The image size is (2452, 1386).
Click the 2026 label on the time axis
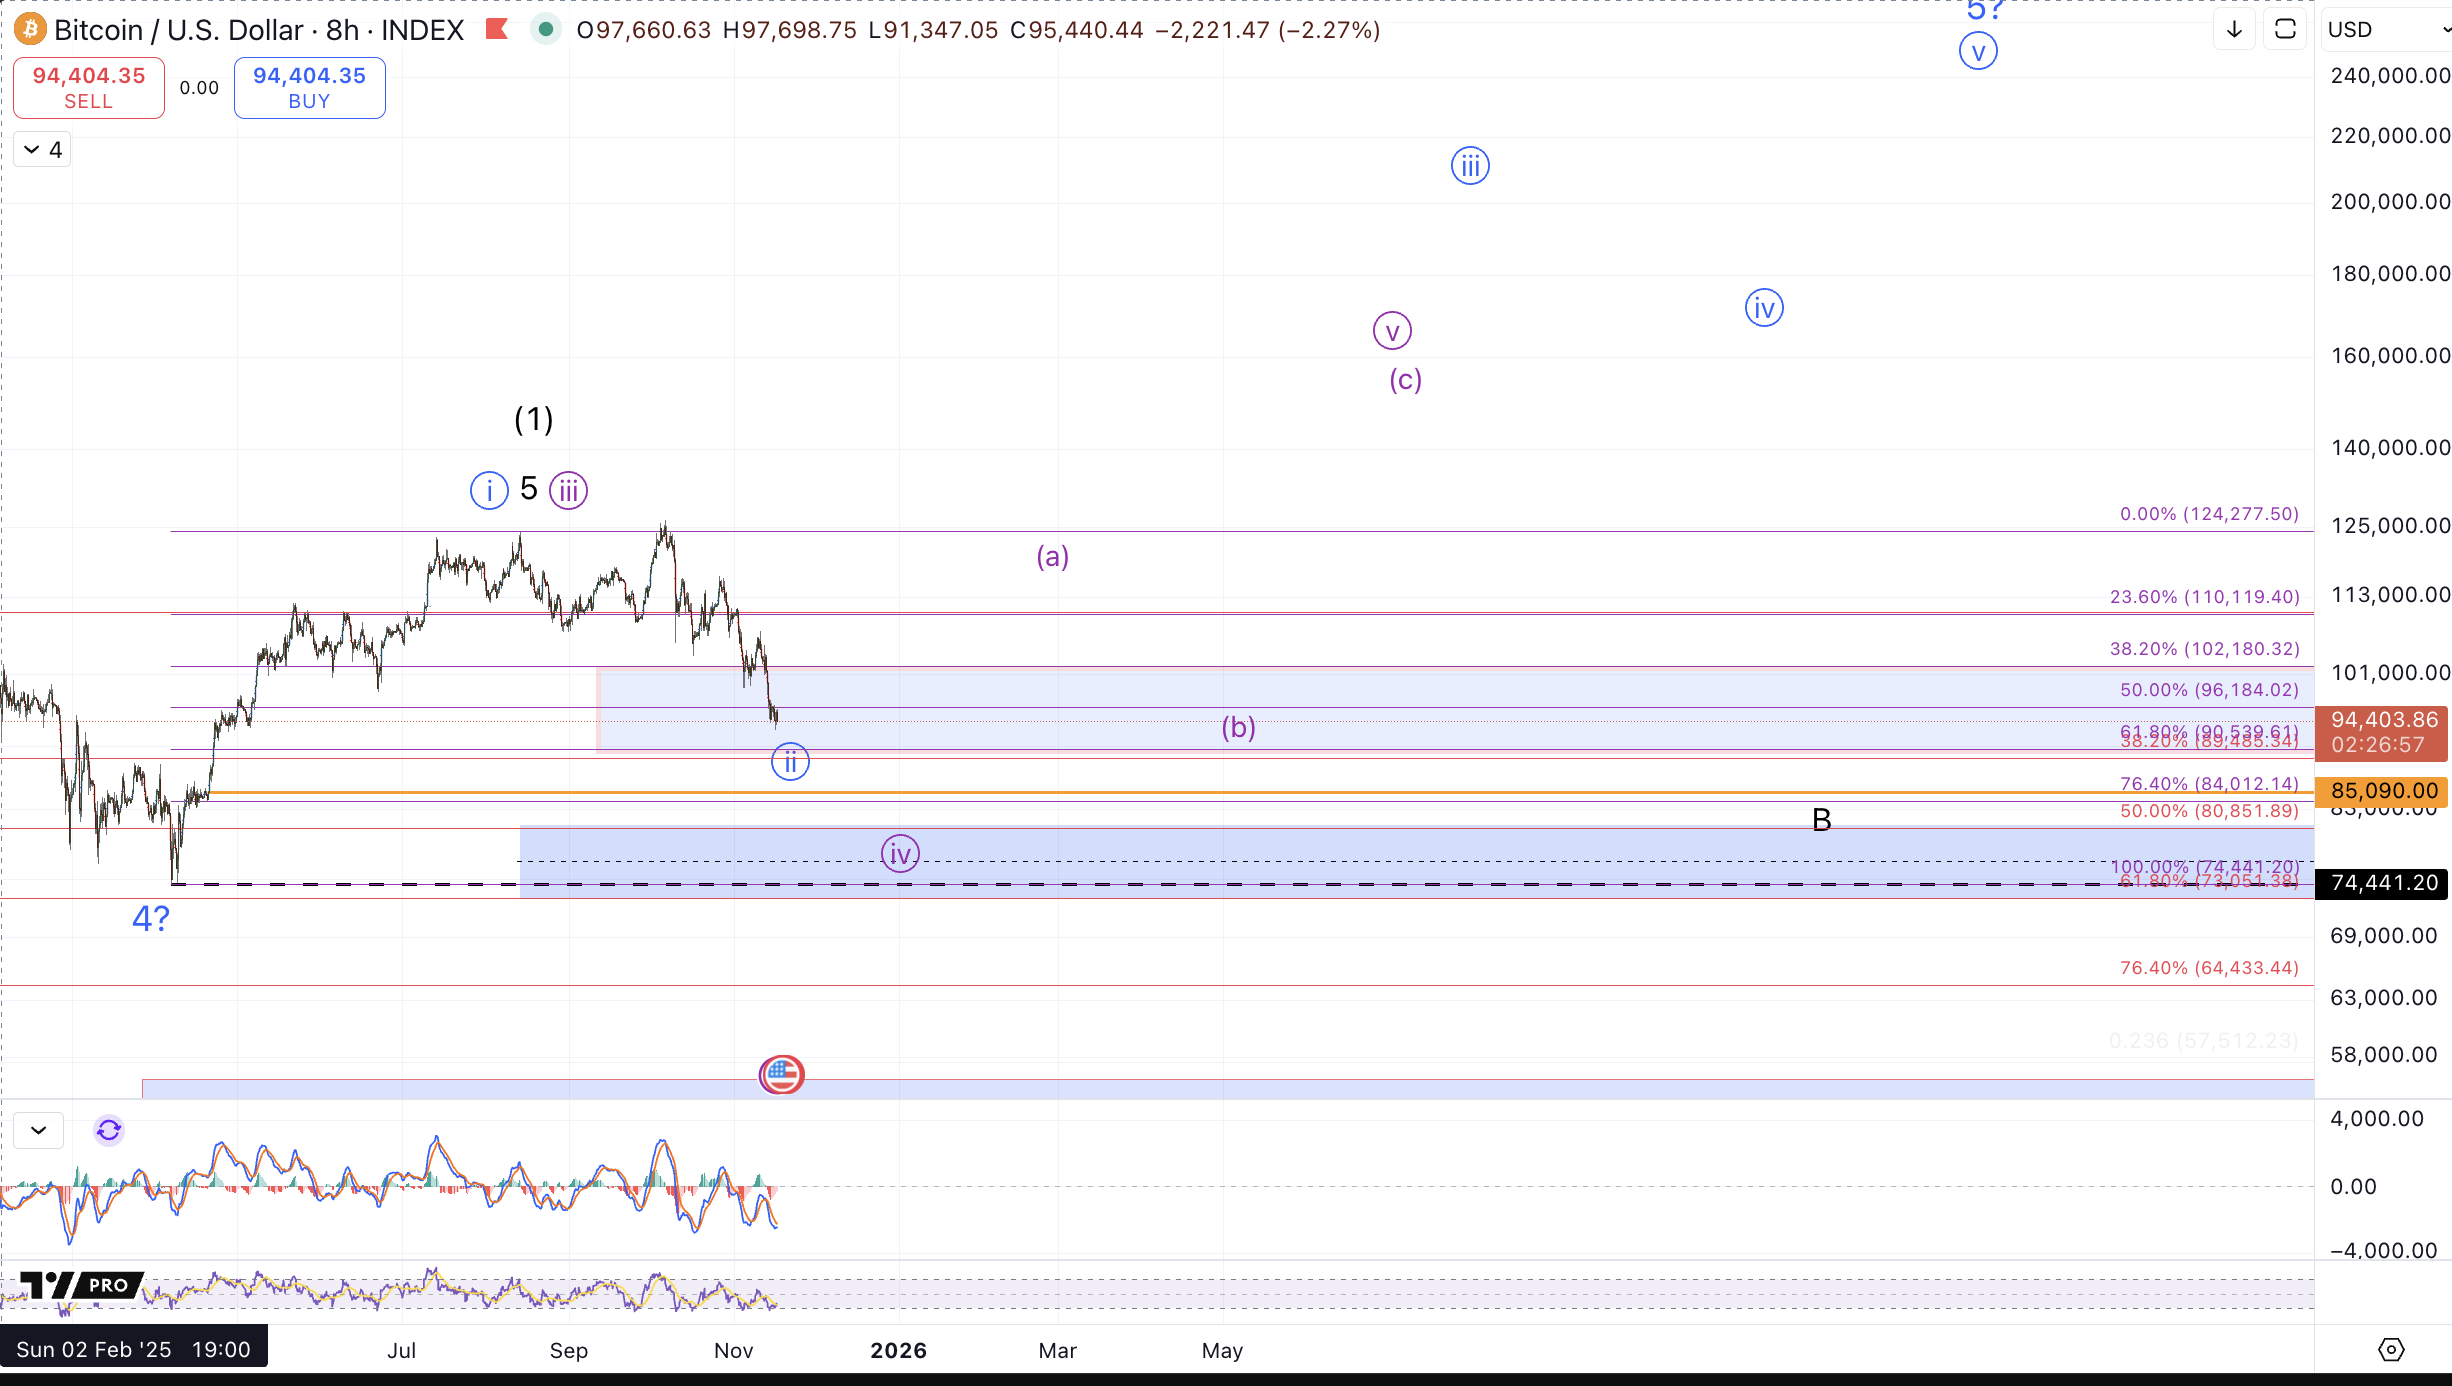pyautogui.click(x=898, y=1351)
